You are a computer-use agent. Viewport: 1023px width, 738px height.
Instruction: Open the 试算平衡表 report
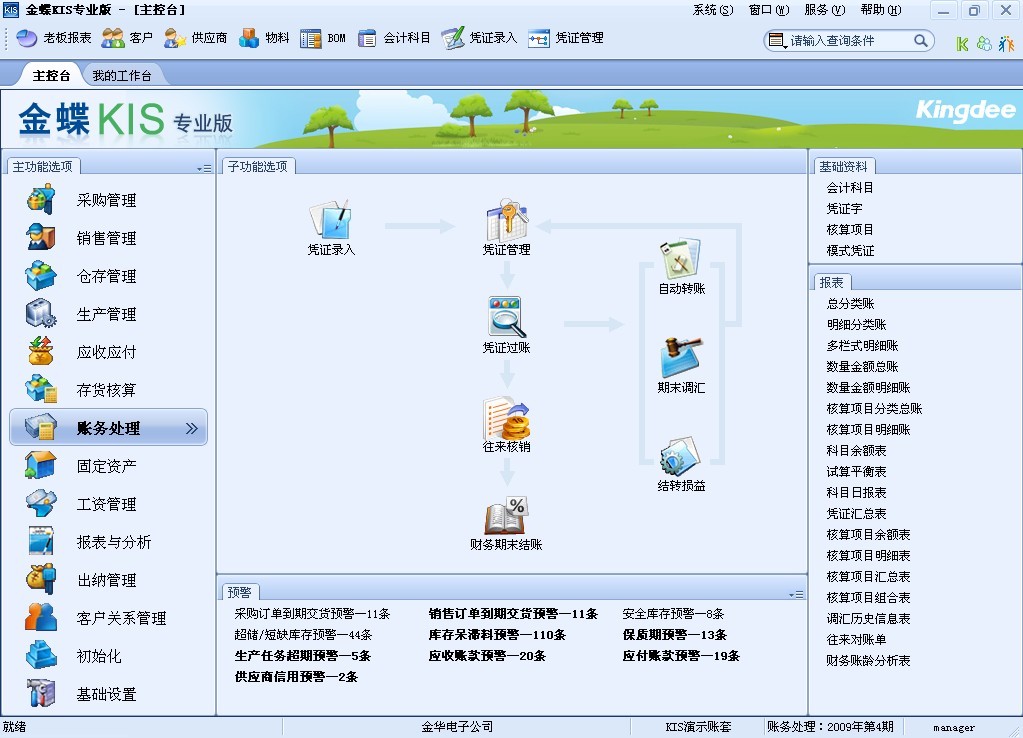pos(856,471)
